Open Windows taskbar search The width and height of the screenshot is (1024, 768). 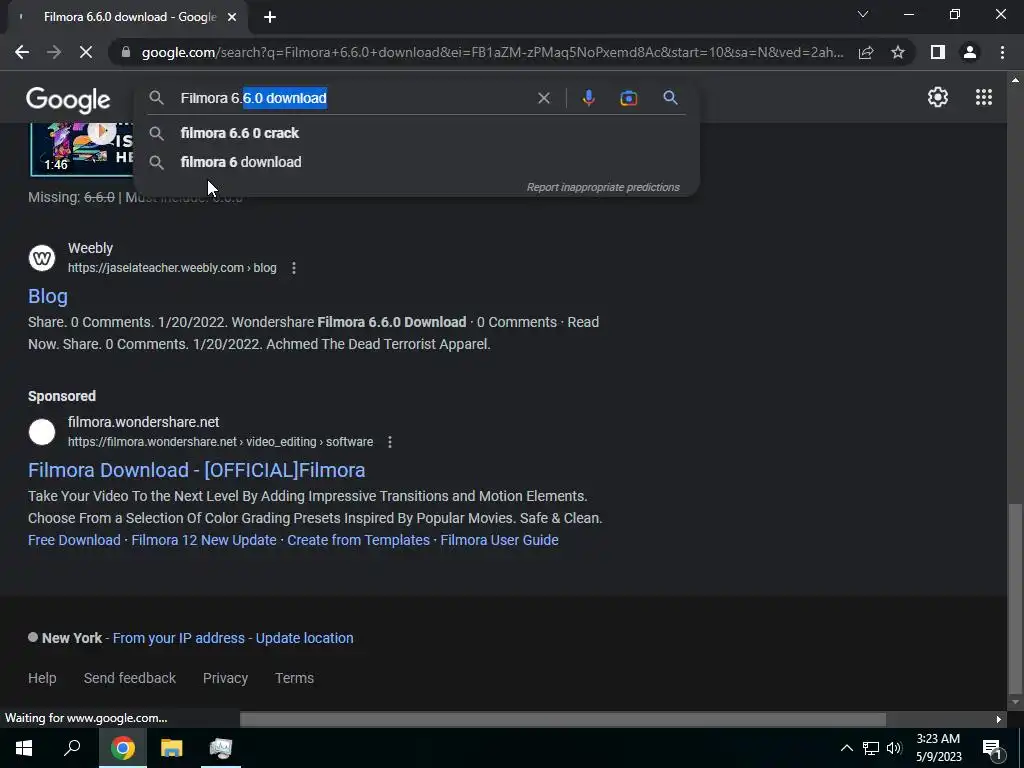(72, 748)
